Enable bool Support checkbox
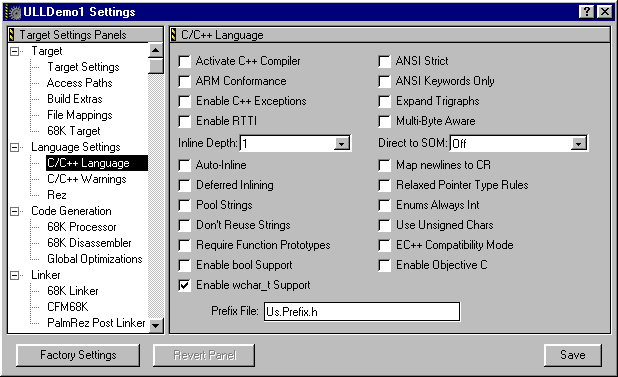The width and height of the screenshot is (618, 377). point(184,265)
